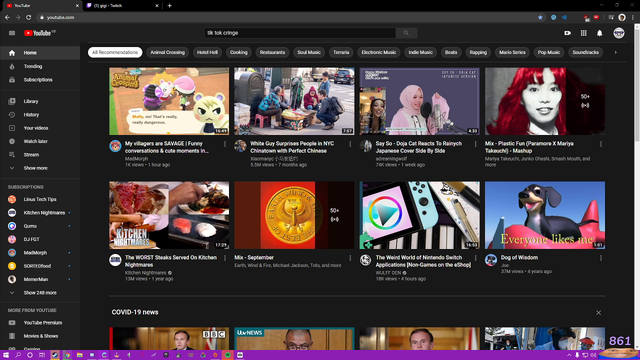Open options menu for Mix - September
Viewport: 640px width, 360px height.
coord(350,258)
